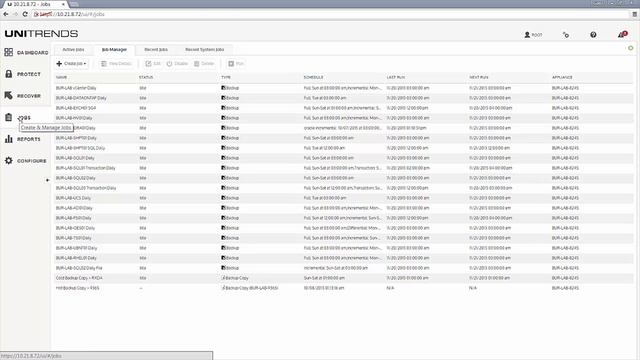Sort by the NAME column header
The image size is (640, 360).
pos(62,77)
